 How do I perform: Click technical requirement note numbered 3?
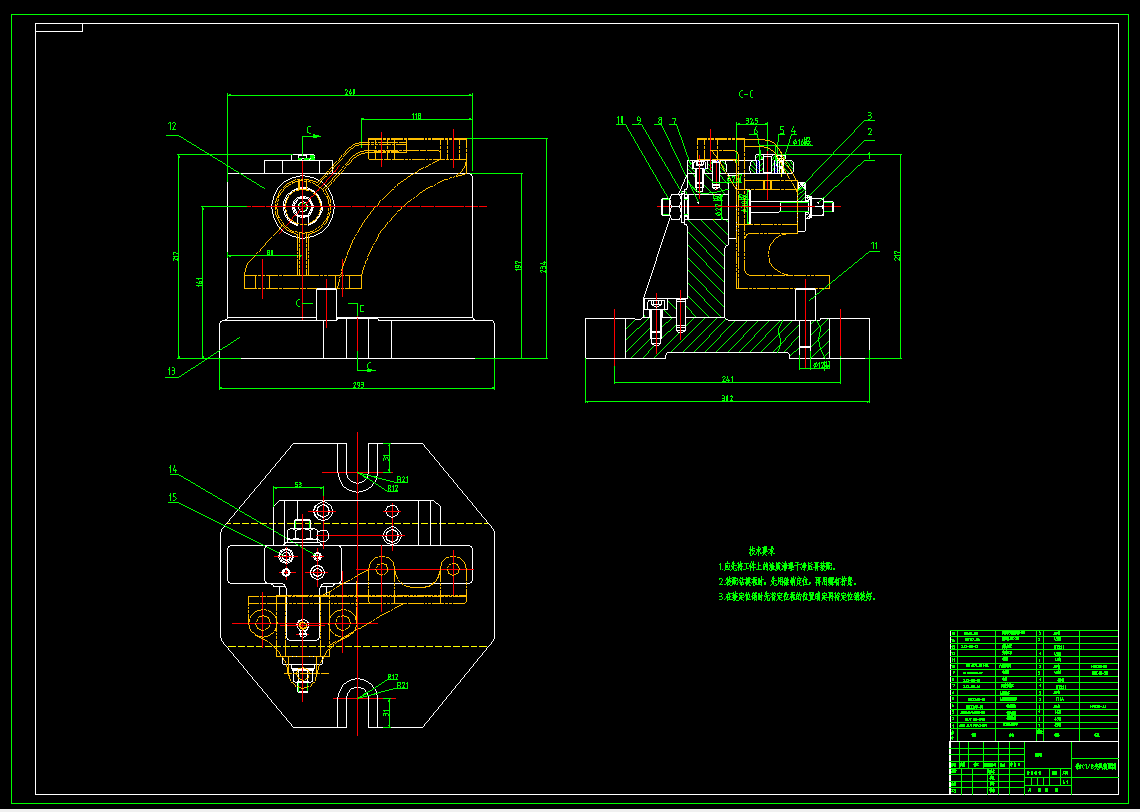point(797,596)
